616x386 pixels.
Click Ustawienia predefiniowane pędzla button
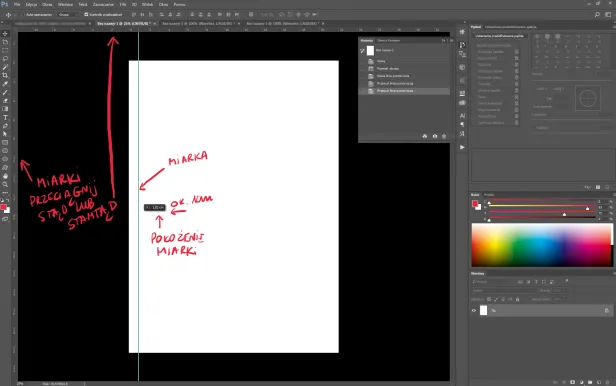[500, 36]
